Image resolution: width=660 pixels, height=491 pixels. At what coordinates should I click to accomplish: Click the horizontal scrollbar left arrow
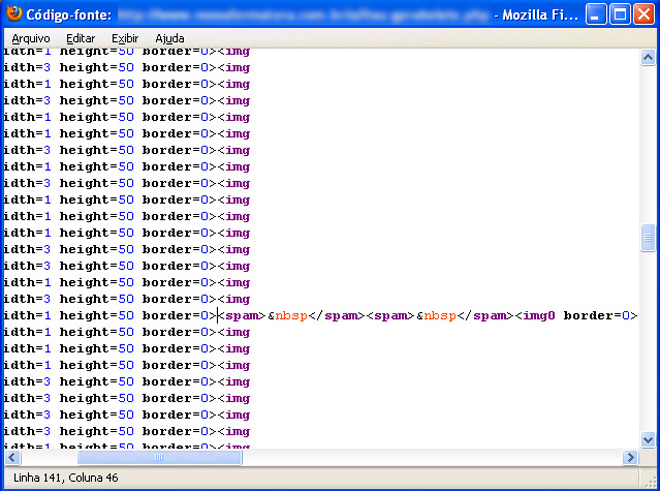(x=10, y=457)
